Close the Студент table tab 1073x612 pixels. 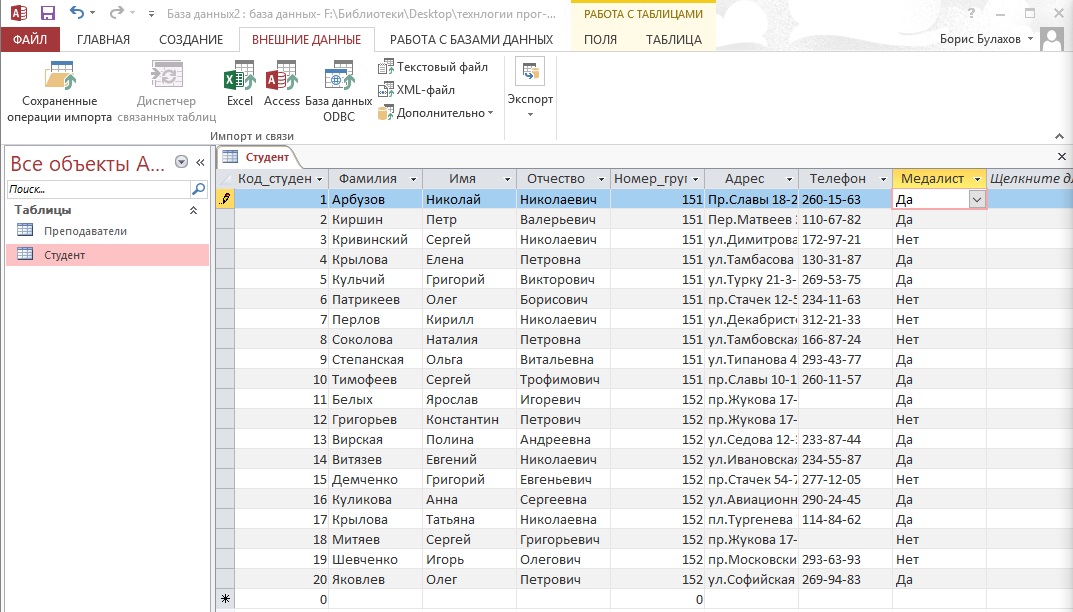point(1062,157)
